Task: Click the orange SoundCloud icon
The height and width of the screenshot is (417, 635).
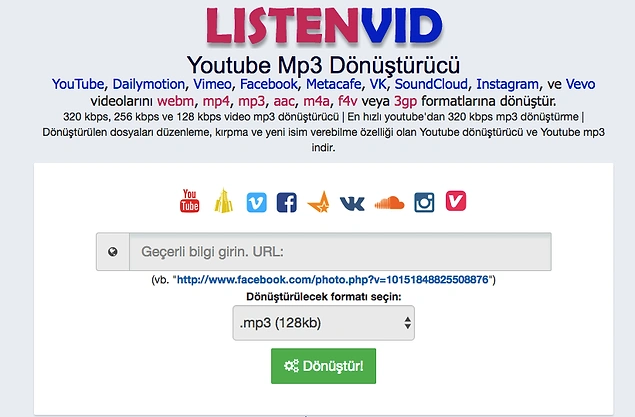Action: tap(390, 202)
